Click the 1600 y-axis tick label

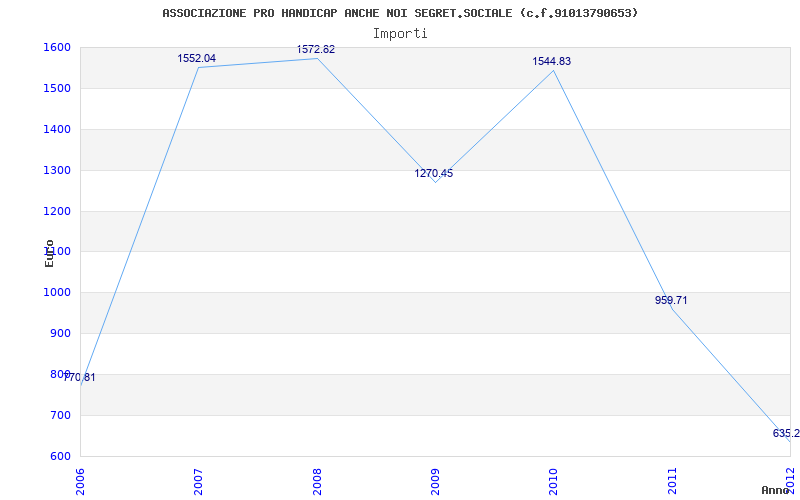click(59, 47)
